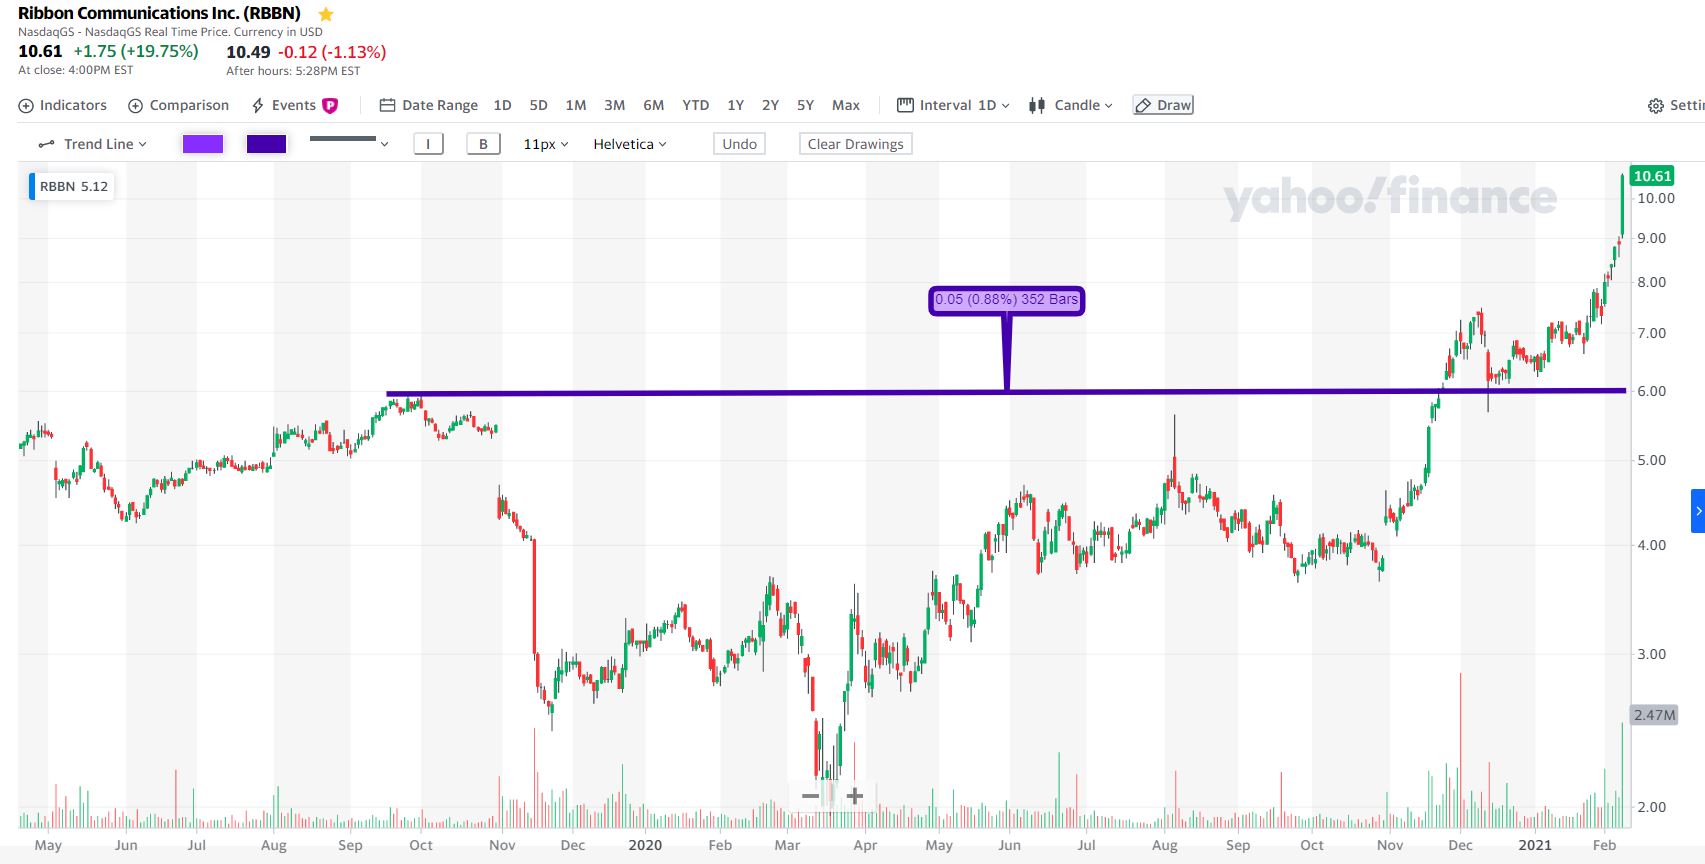The image size is (1705, 864).
Task: Click the Clear Drawings button
Action: [x=855, y=144]
